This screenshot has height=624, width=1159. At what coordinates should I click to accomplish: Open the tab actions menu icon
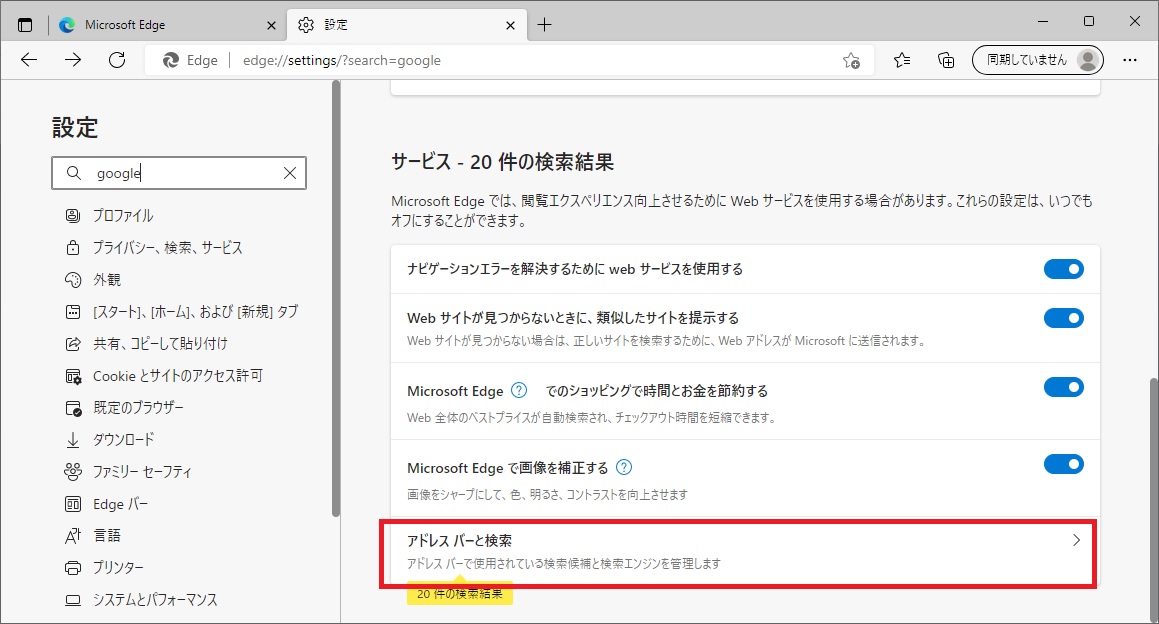[x=25, y=24]
